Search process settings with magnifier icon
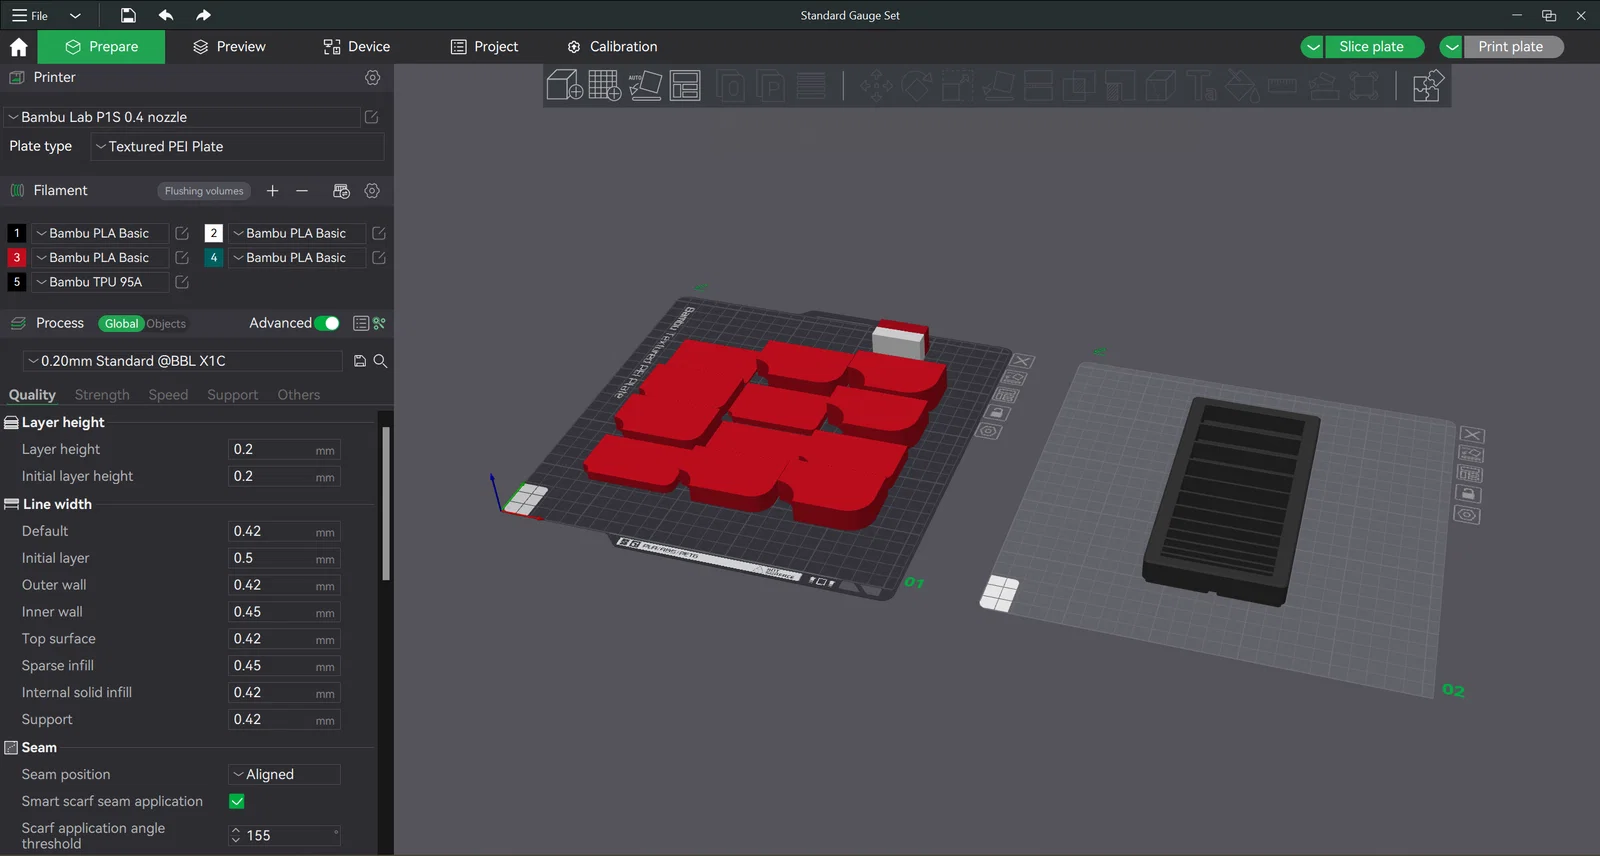Screen dimensions: 1600x856 point(380,361)
